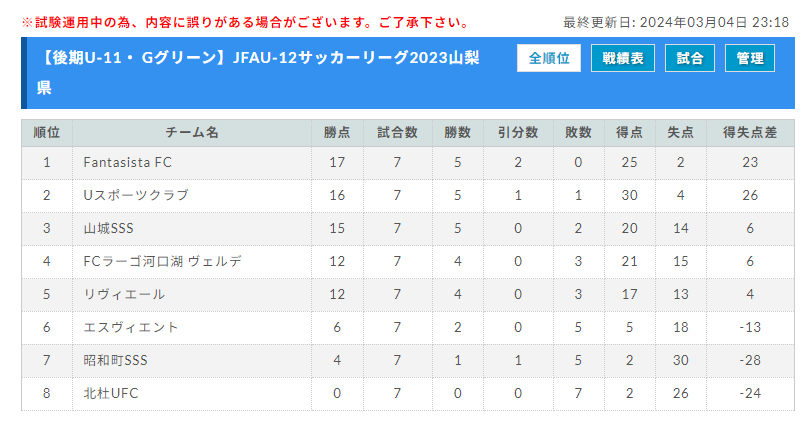The image size is (804, 423).
Task: Click the 失点 column header
Action: pos(680,133)
